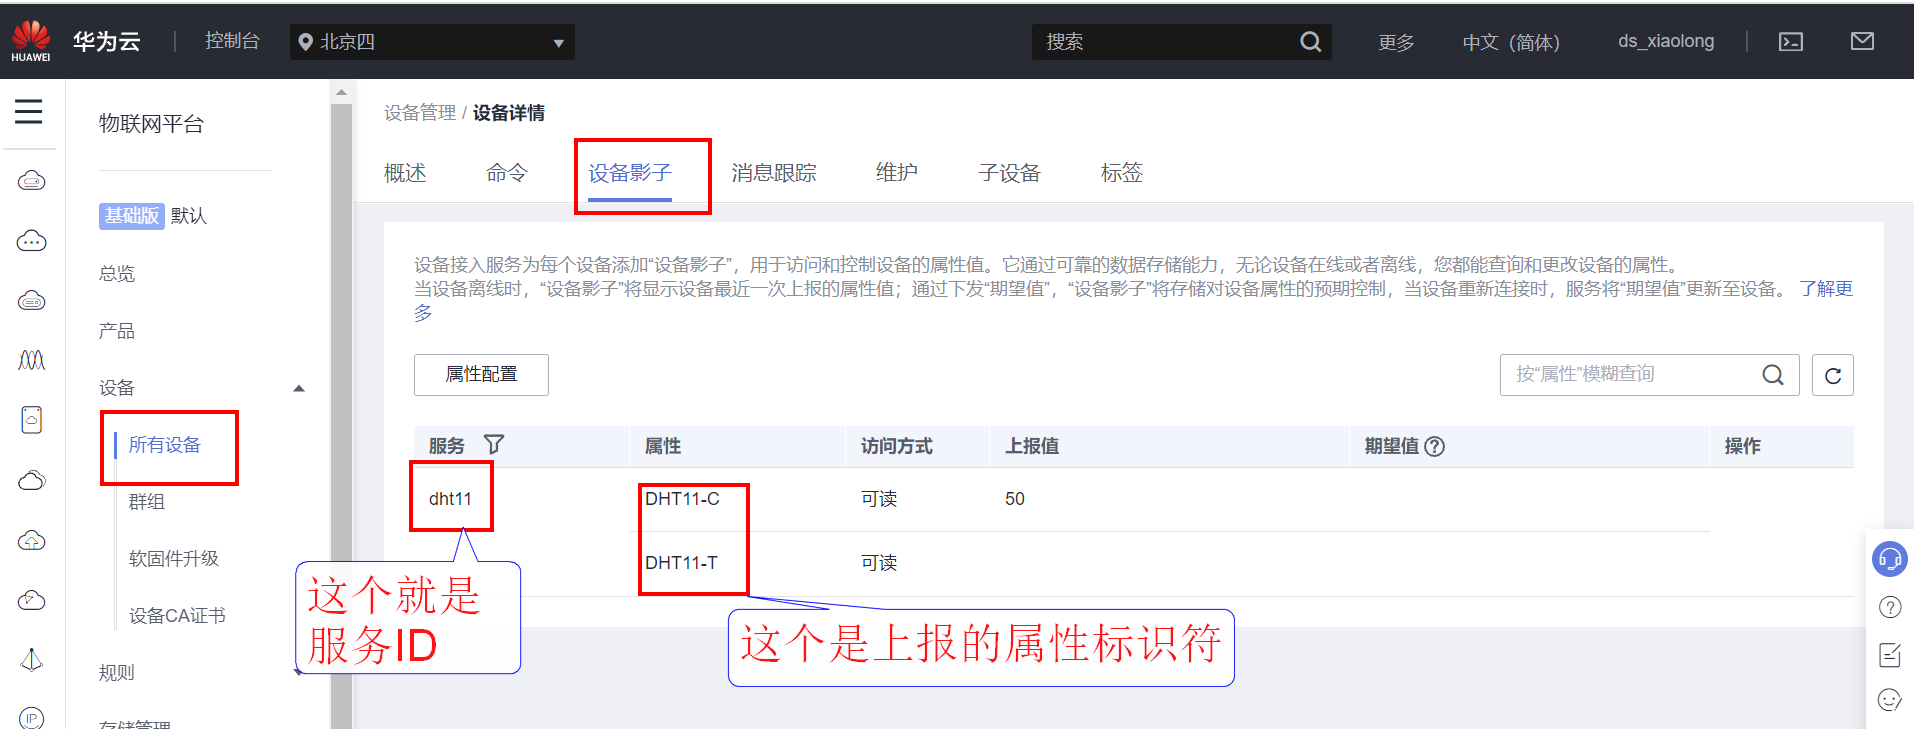Click the help icon beside 期望值

1434,446
